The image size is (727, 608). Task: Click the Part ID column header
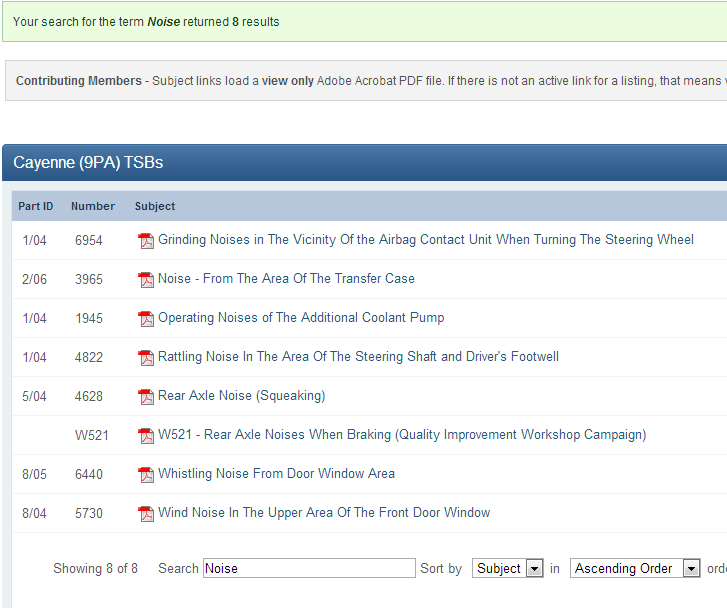coord(36,206)
